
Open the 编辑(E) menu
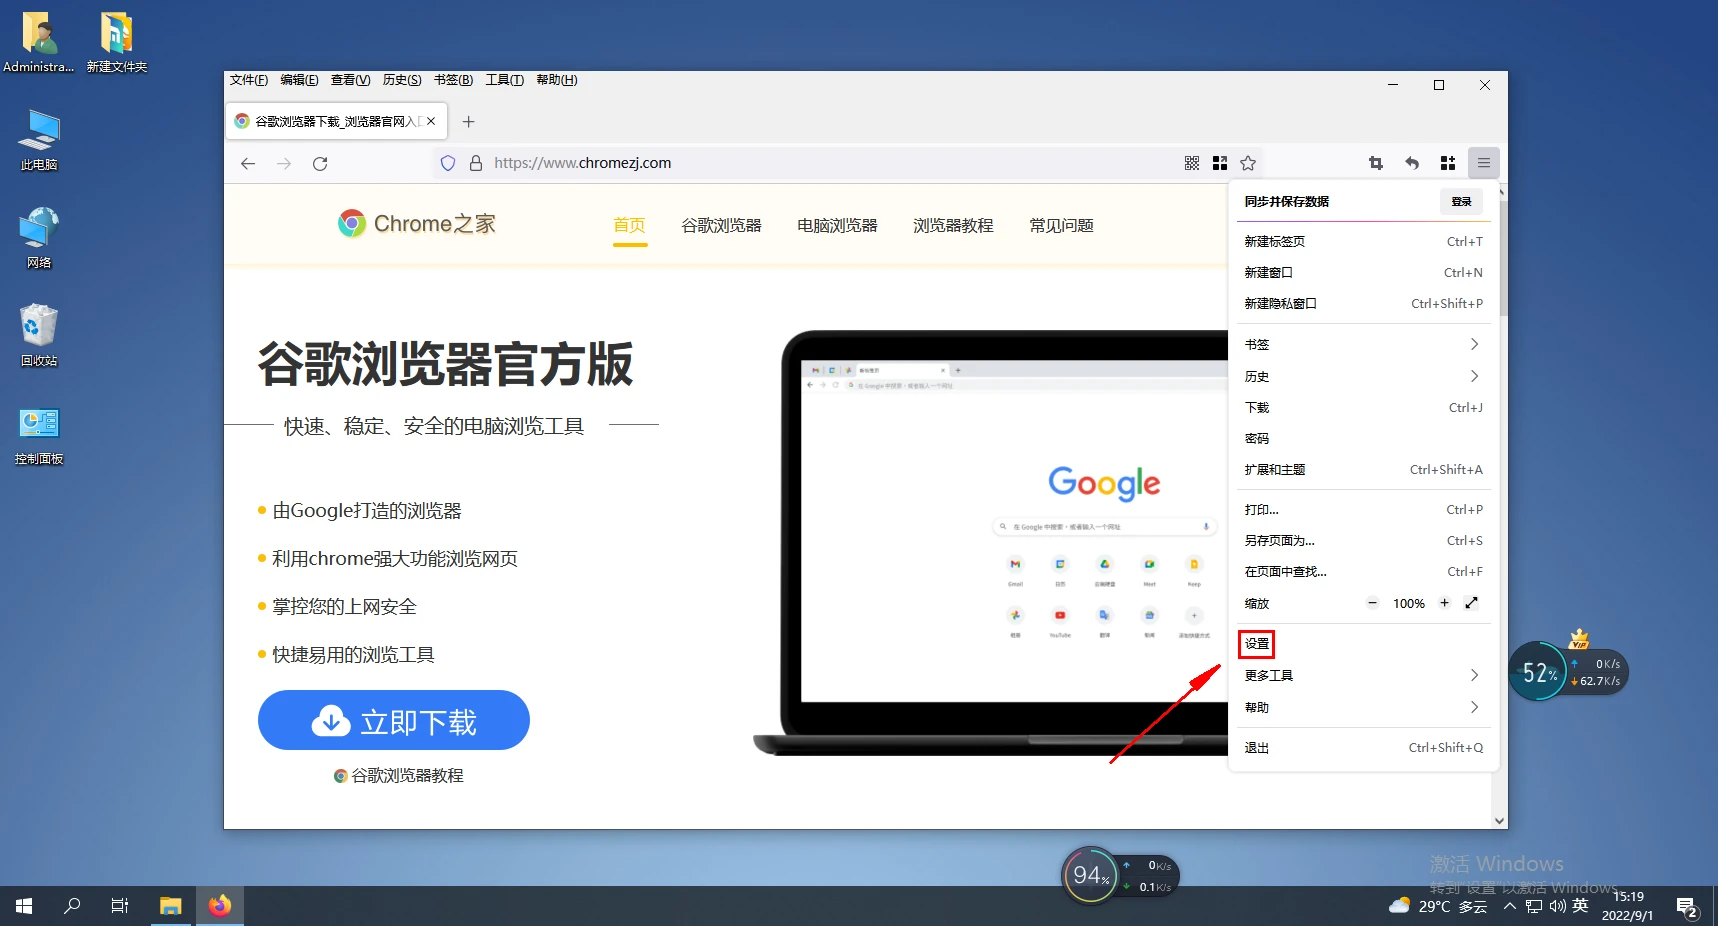point(299,80)
